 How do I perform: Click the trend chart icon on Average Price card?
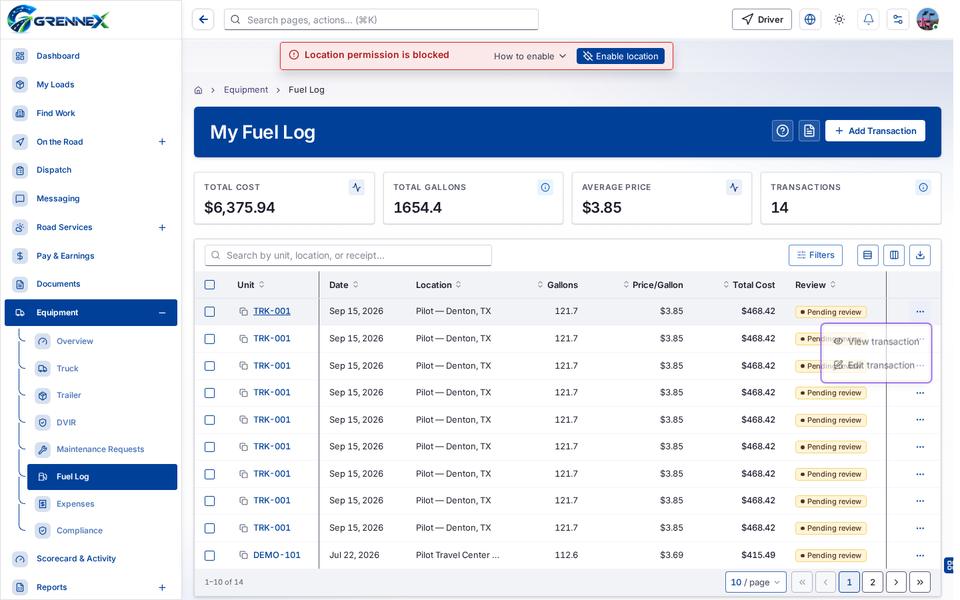point(734,187)
